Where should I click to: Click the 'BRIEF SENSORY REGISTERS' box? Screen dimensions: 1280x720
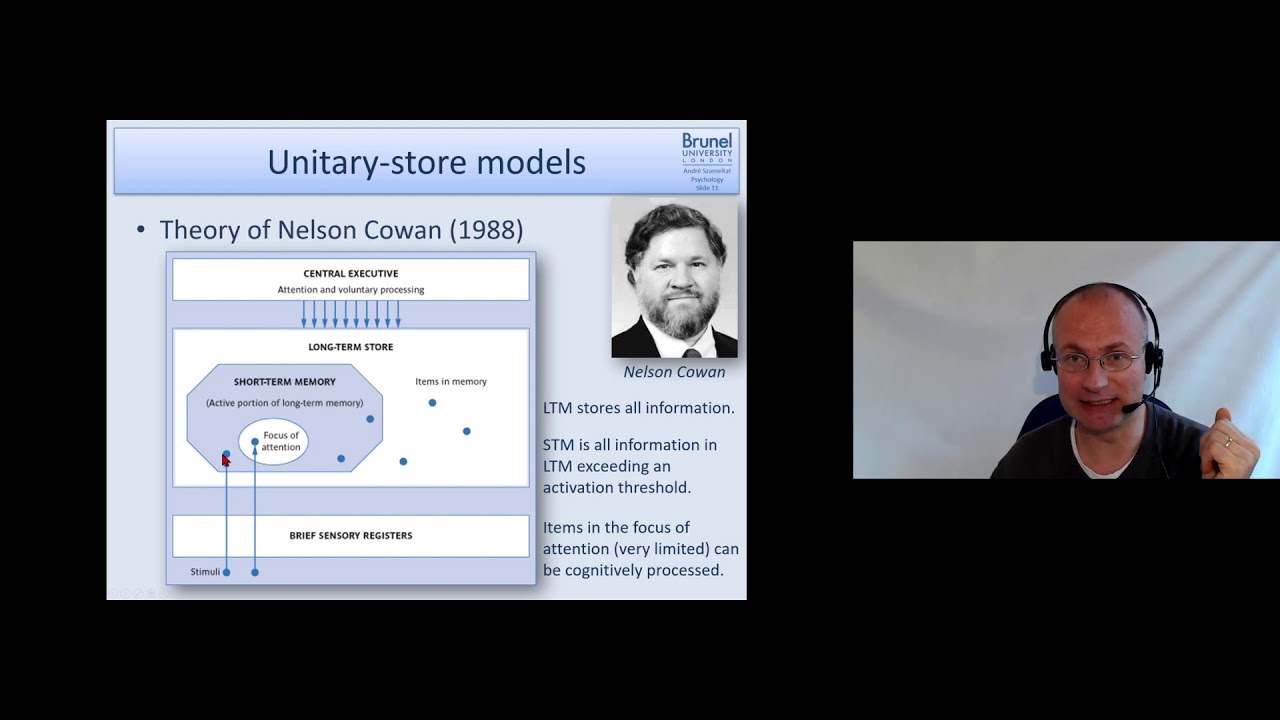(351, 535)
